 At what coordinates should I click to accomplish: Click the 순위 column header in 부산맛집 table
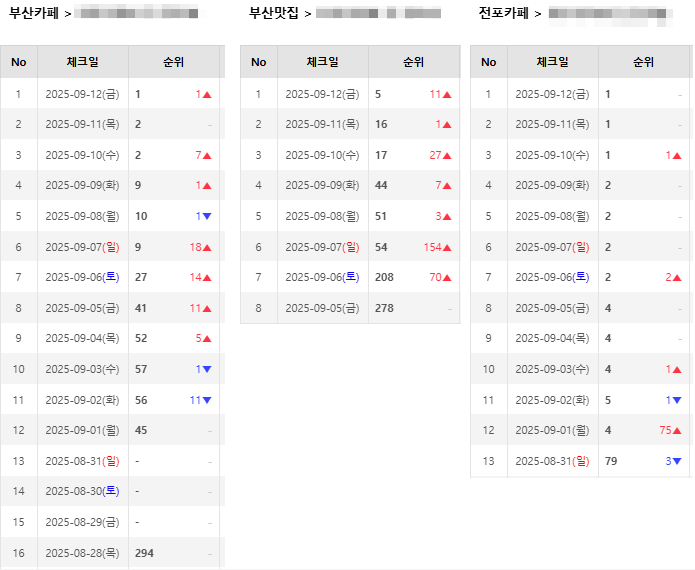coord(413,62)
